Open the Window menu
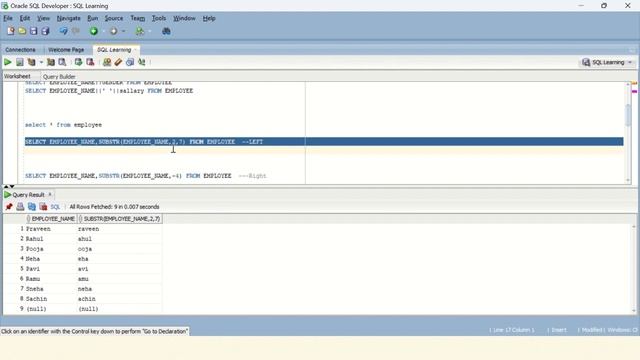Viewport: 640px width, 360px height. (x=184, y=18)
